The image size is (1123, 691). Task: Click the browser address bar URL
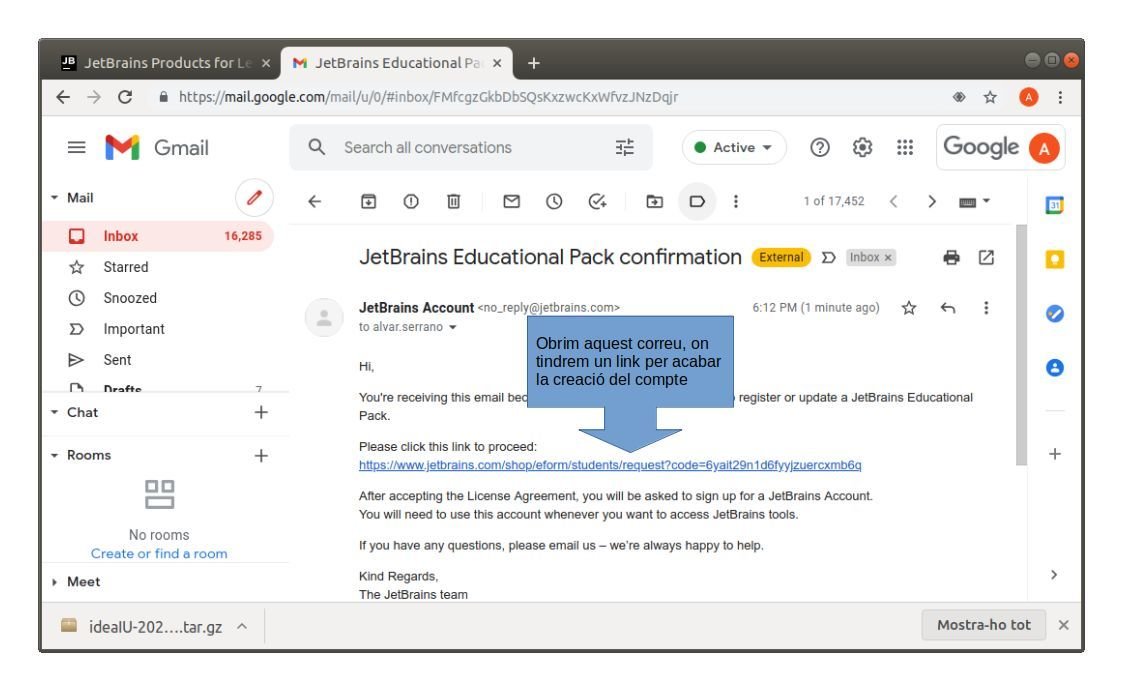click(x=428, y=97)
